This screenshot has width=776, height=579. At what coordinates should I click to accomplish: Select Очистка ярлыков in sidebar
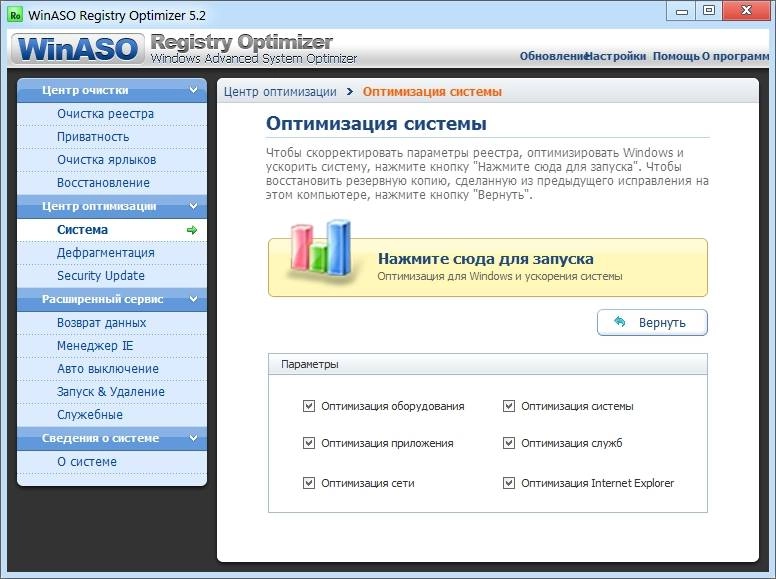tap(112, 160)
